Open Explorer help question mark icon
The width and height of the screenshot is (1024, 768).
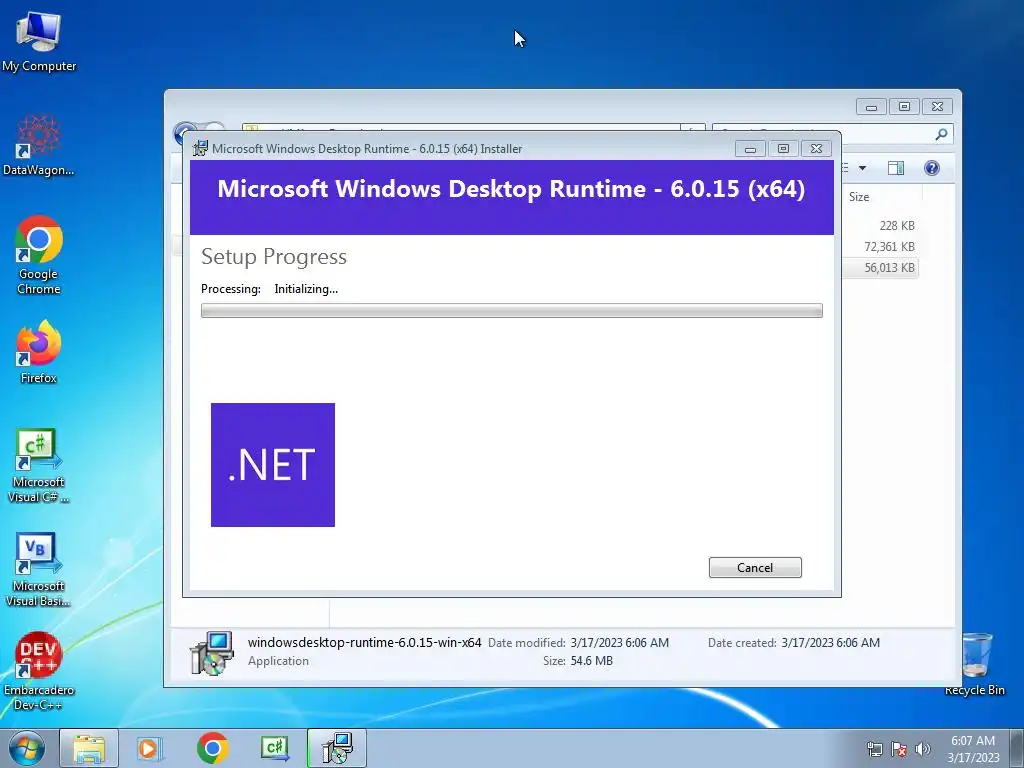click(932, 168)
